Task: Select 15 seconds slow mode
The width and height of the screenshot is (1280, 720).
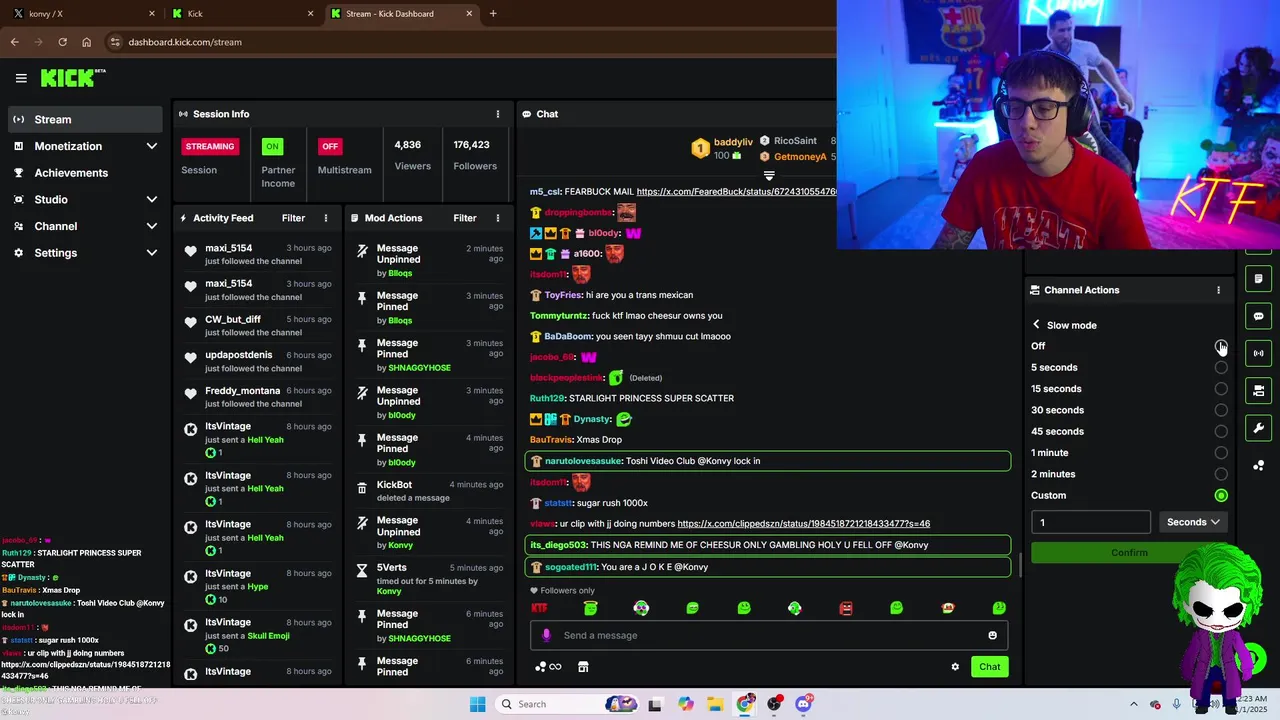Action: (1221, 389)
